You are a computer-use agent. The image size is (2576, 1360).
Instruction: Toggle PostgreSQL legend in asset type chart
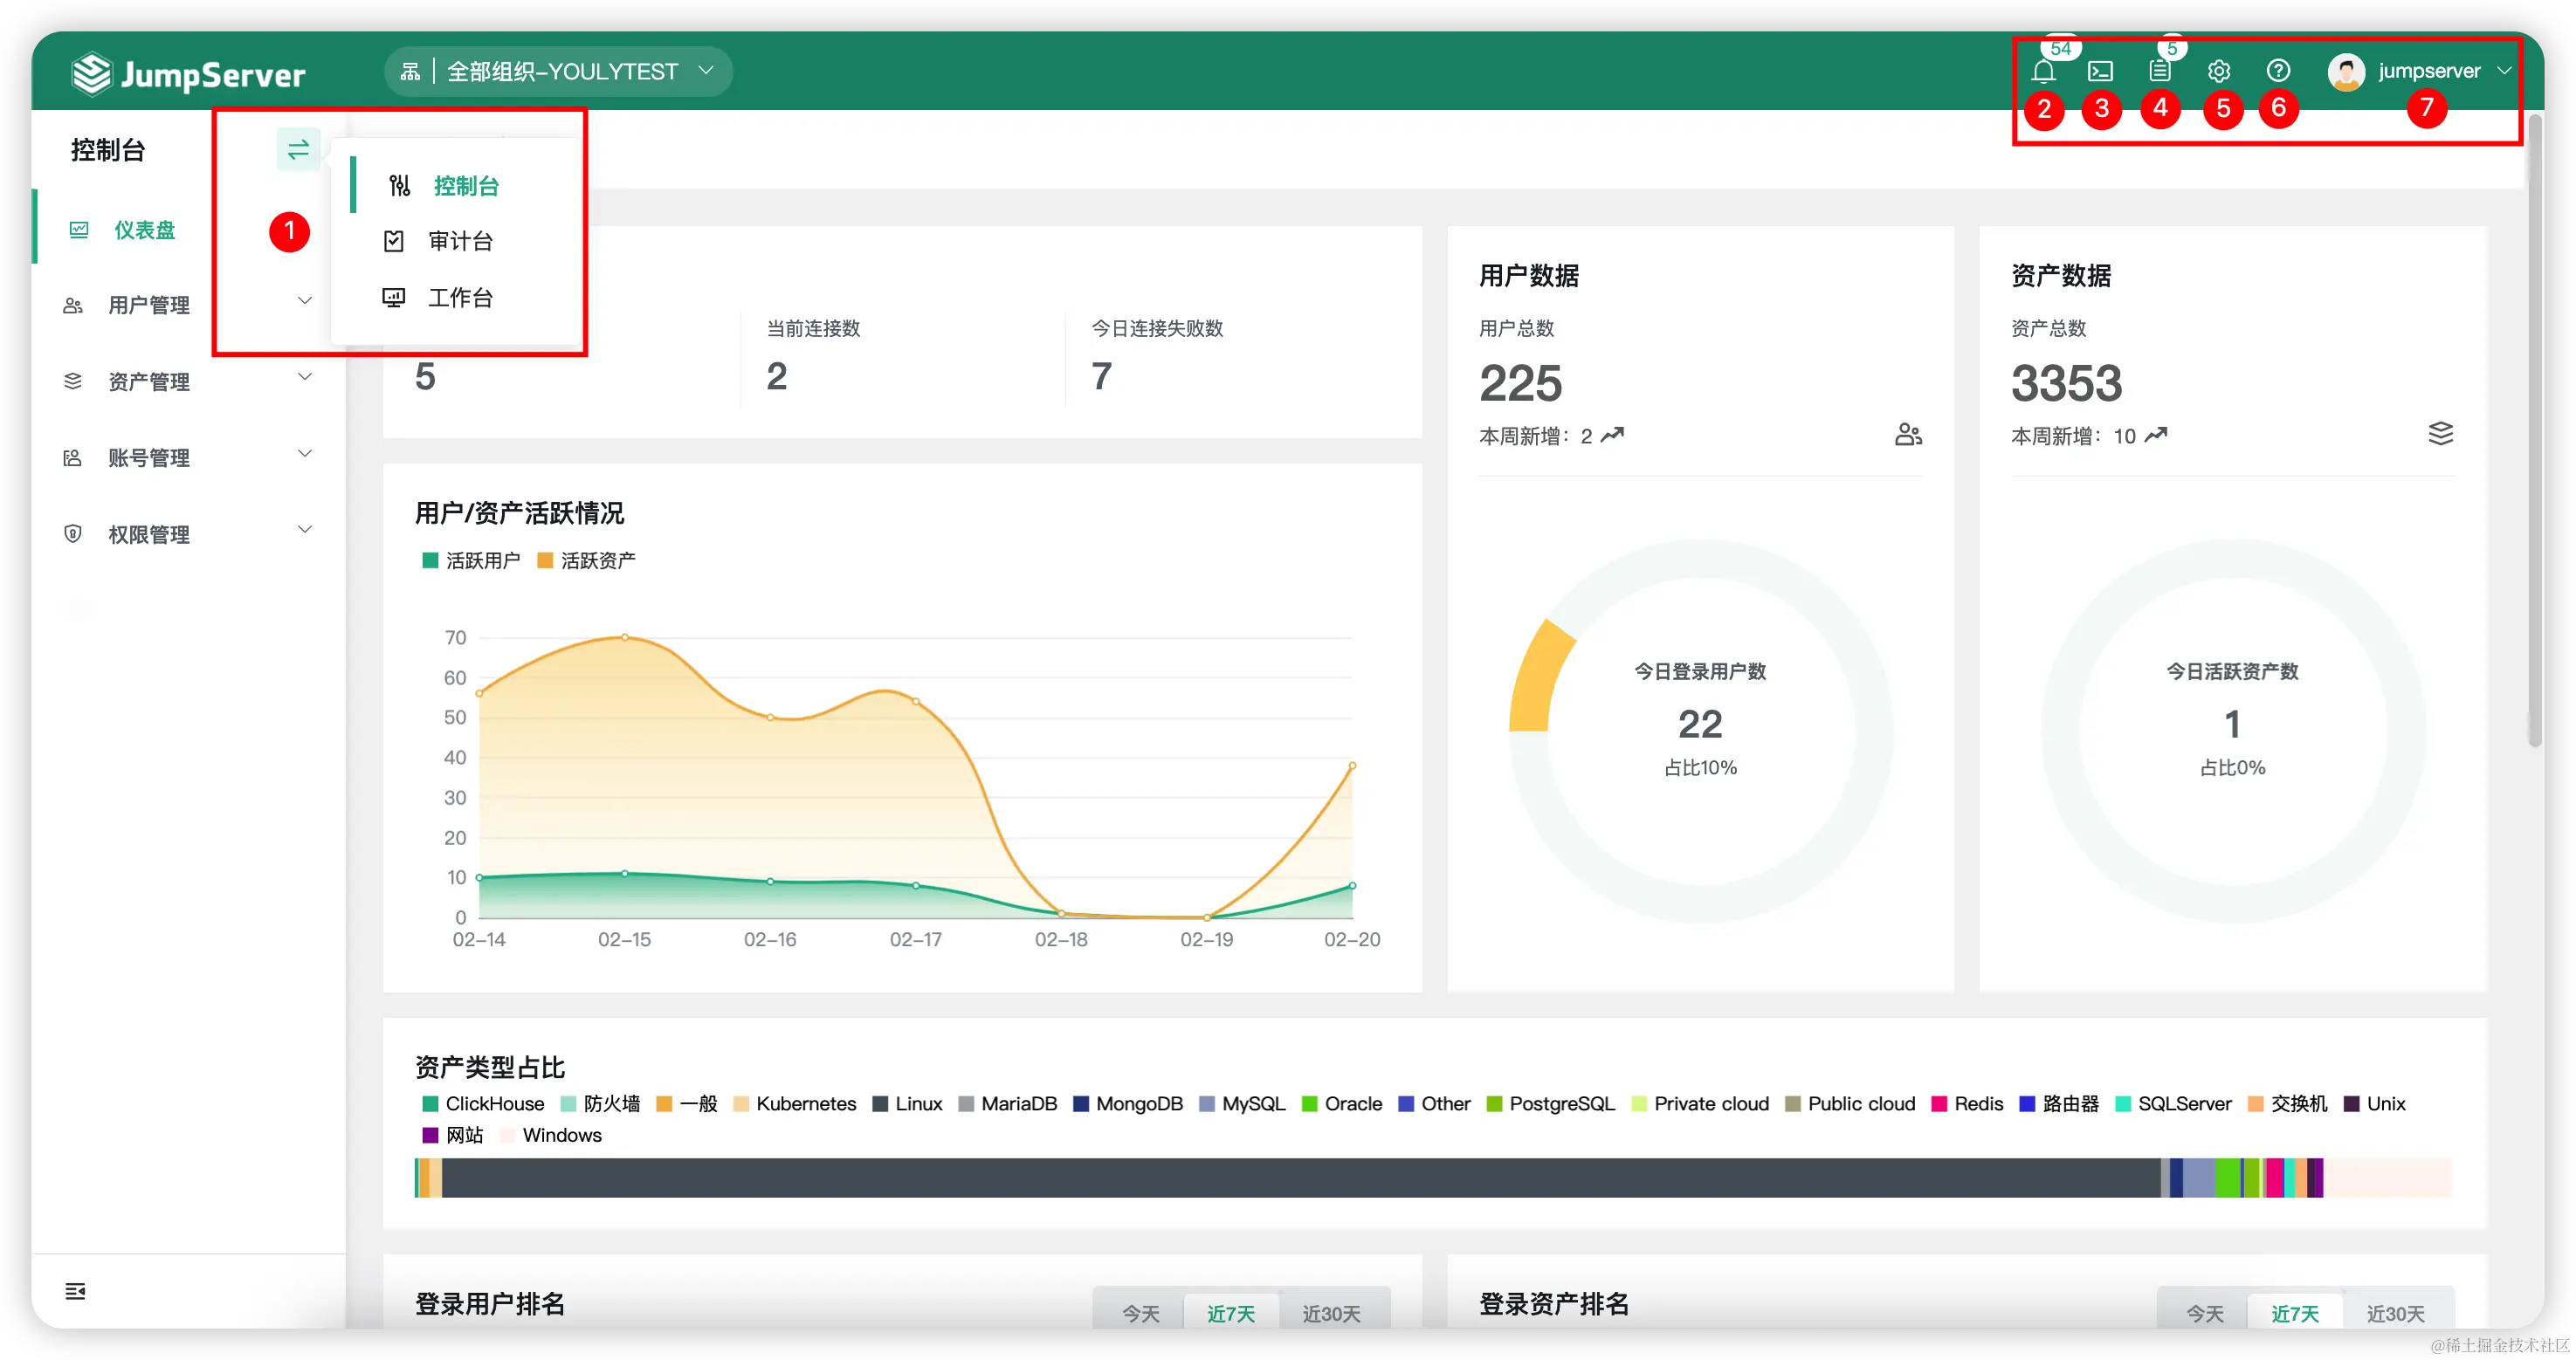1551,1104
